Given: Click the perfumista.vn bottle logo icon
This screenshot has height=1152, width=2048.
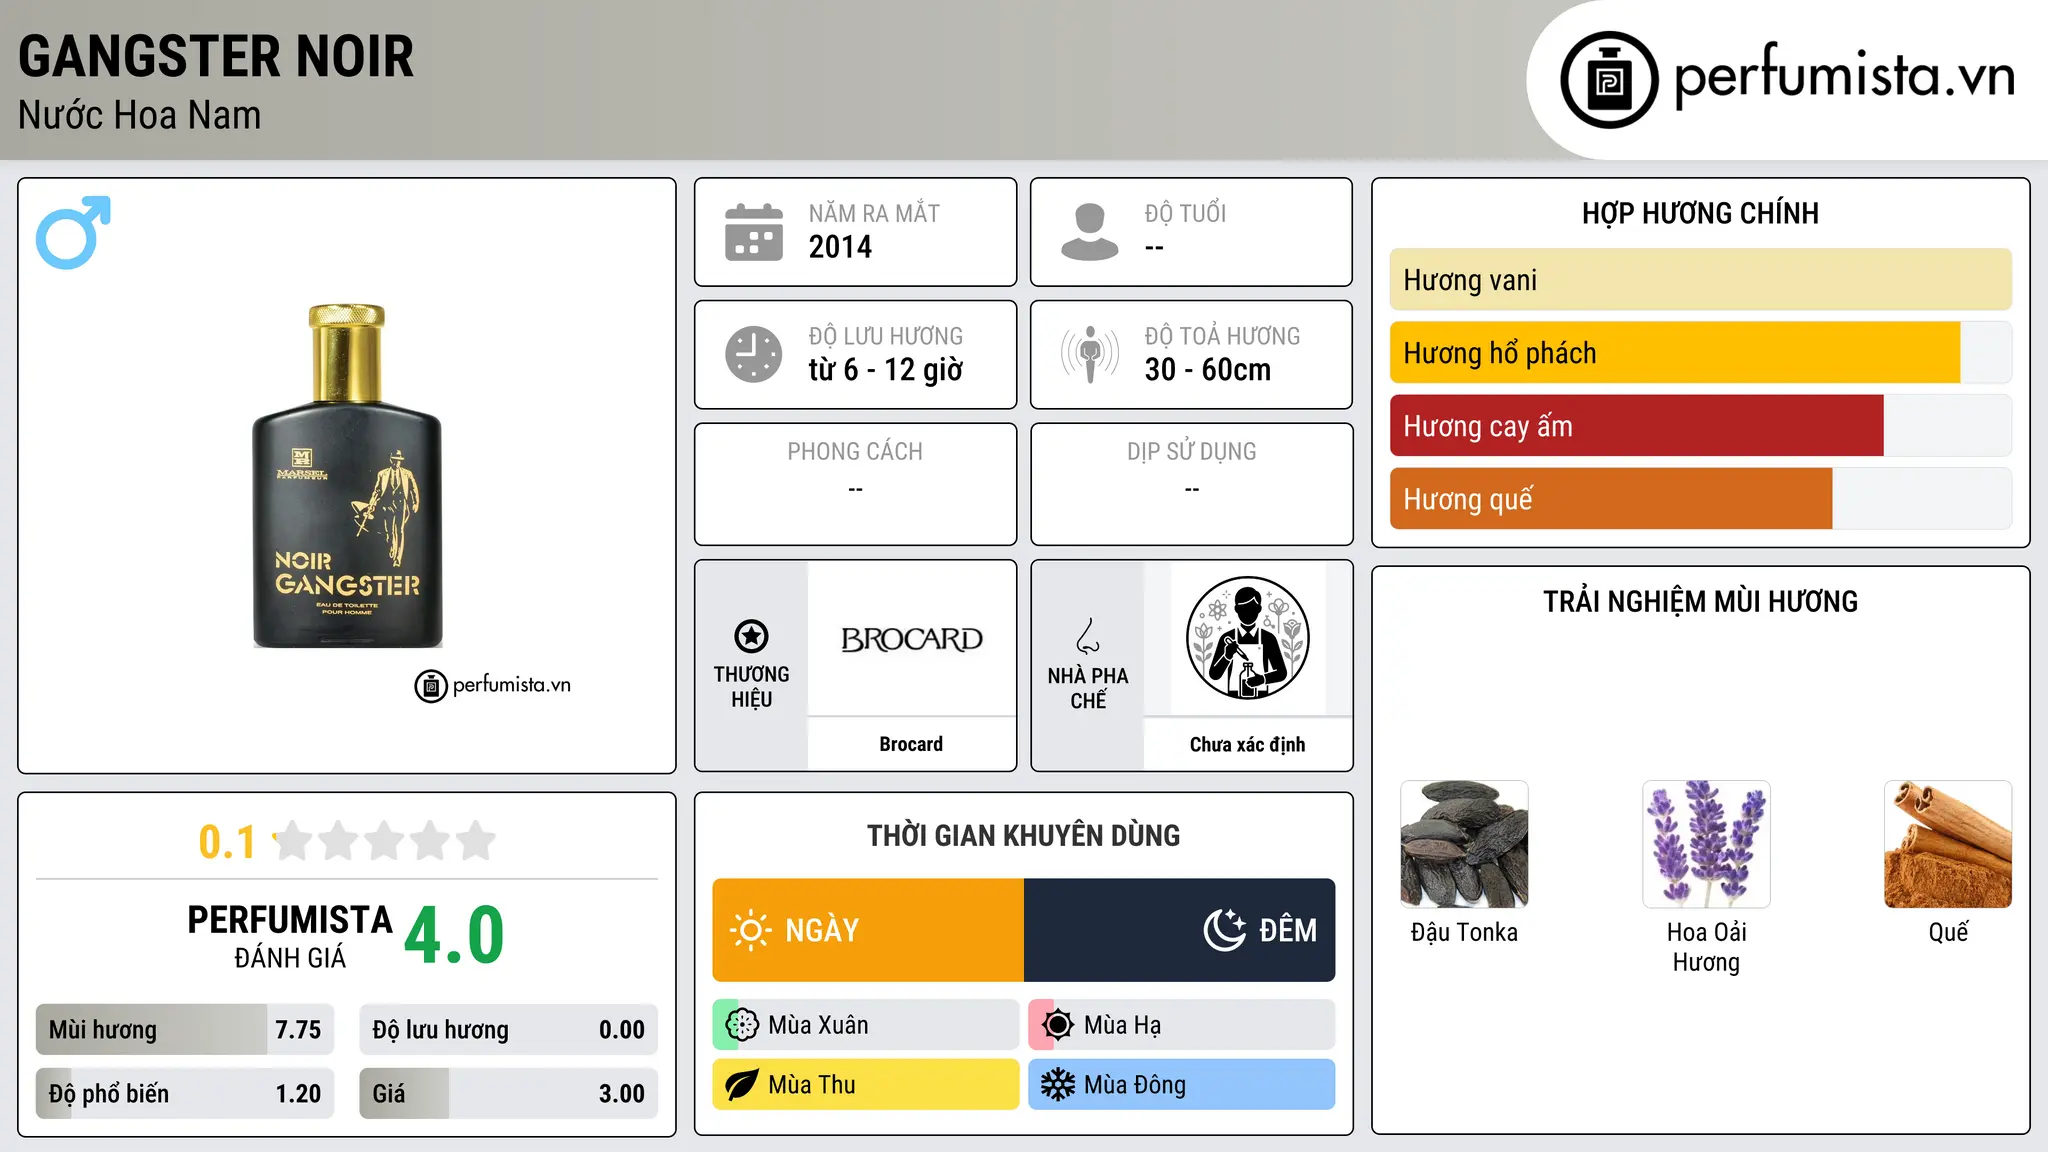Looking at the screenshot, I should tap(1609, 80).
